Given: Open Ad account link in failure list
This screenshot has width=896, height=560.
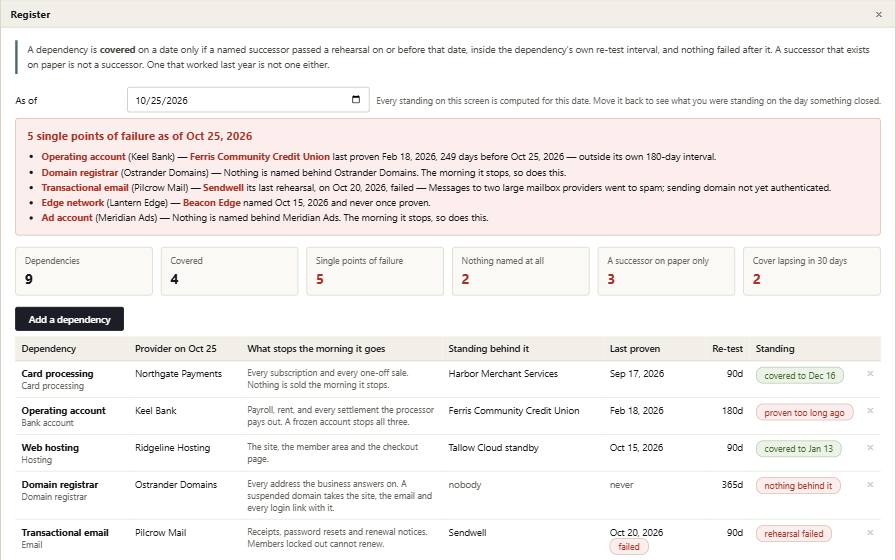Looking at the screenshot, I should tap(67, 218).
